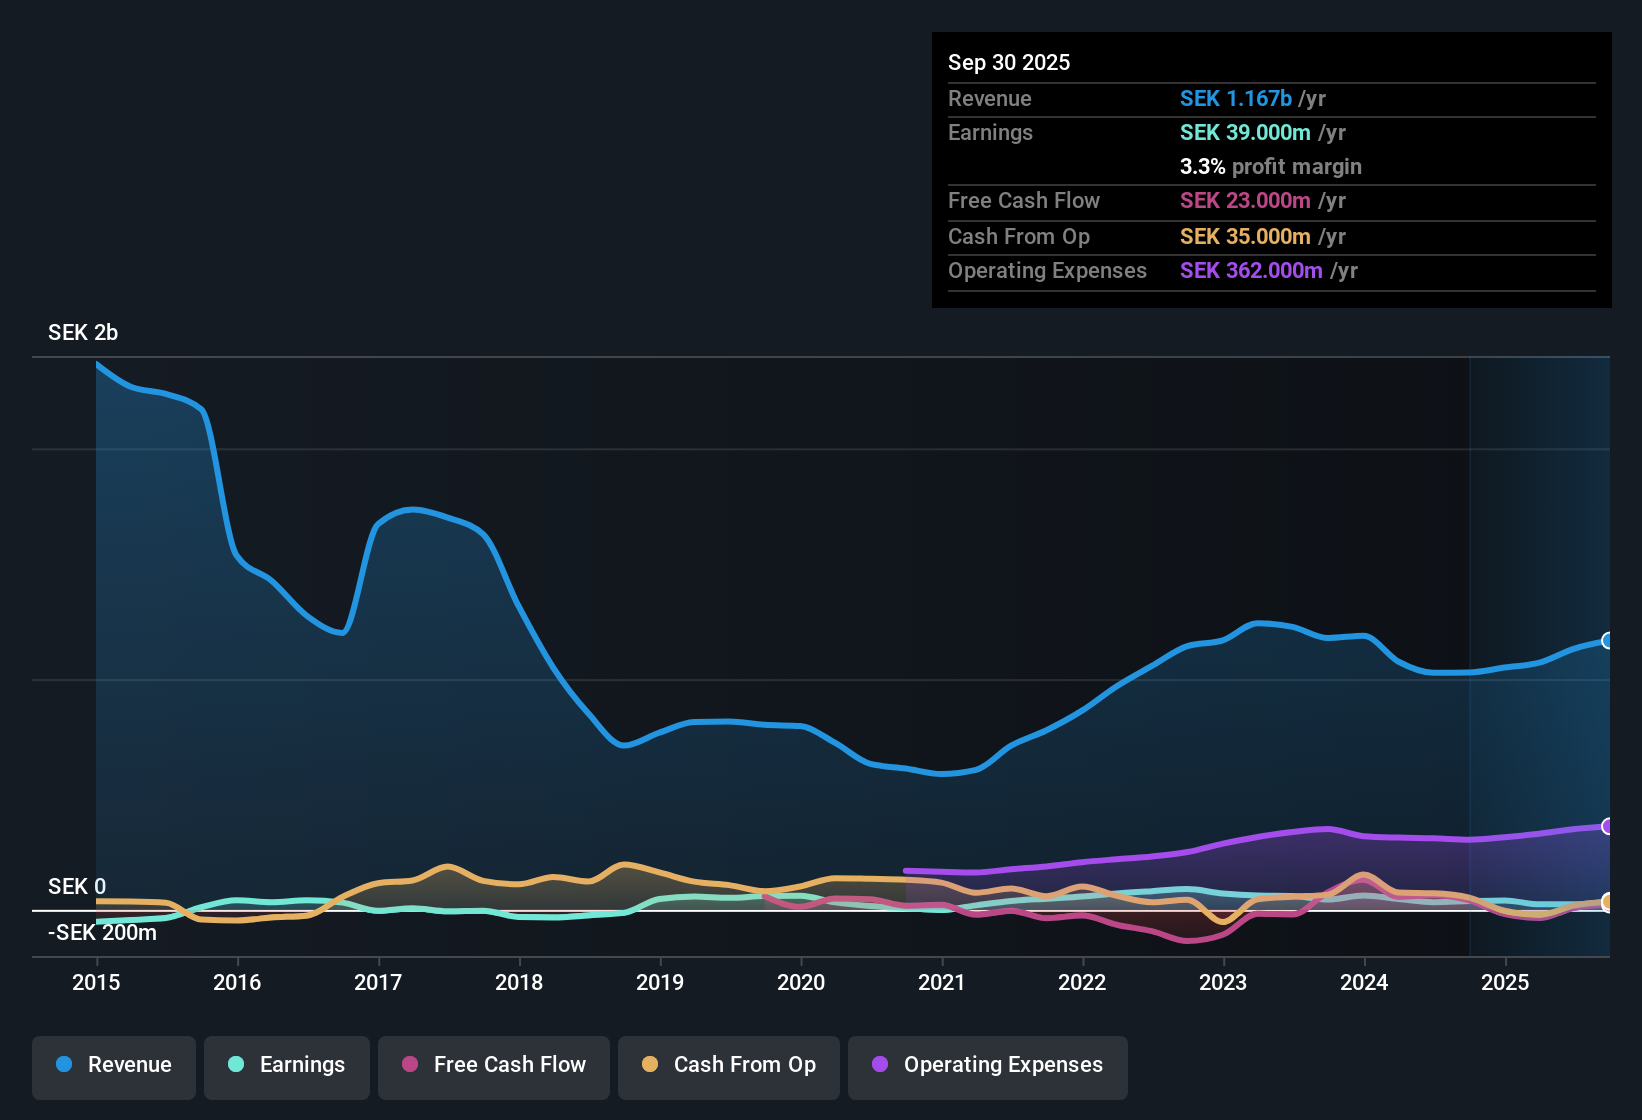Click the teal Earnings legend dot icon
The width and height of the screenshot is (1642, 1120).
pos(236,1066)
